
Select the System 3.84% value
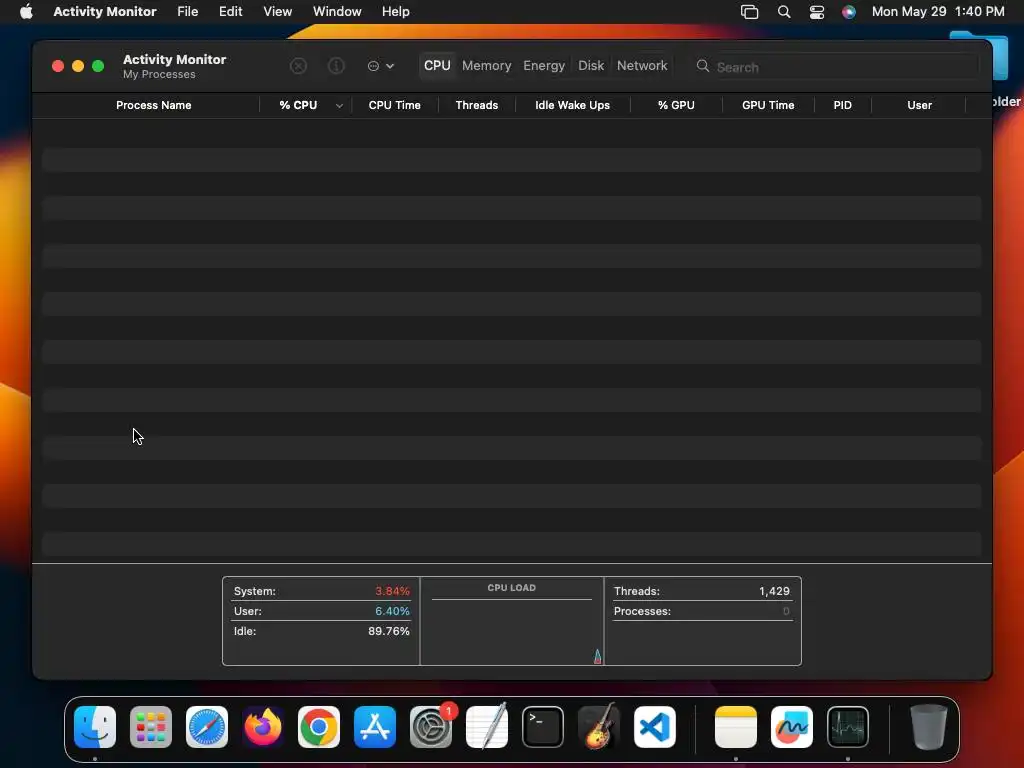click(392, 591)
